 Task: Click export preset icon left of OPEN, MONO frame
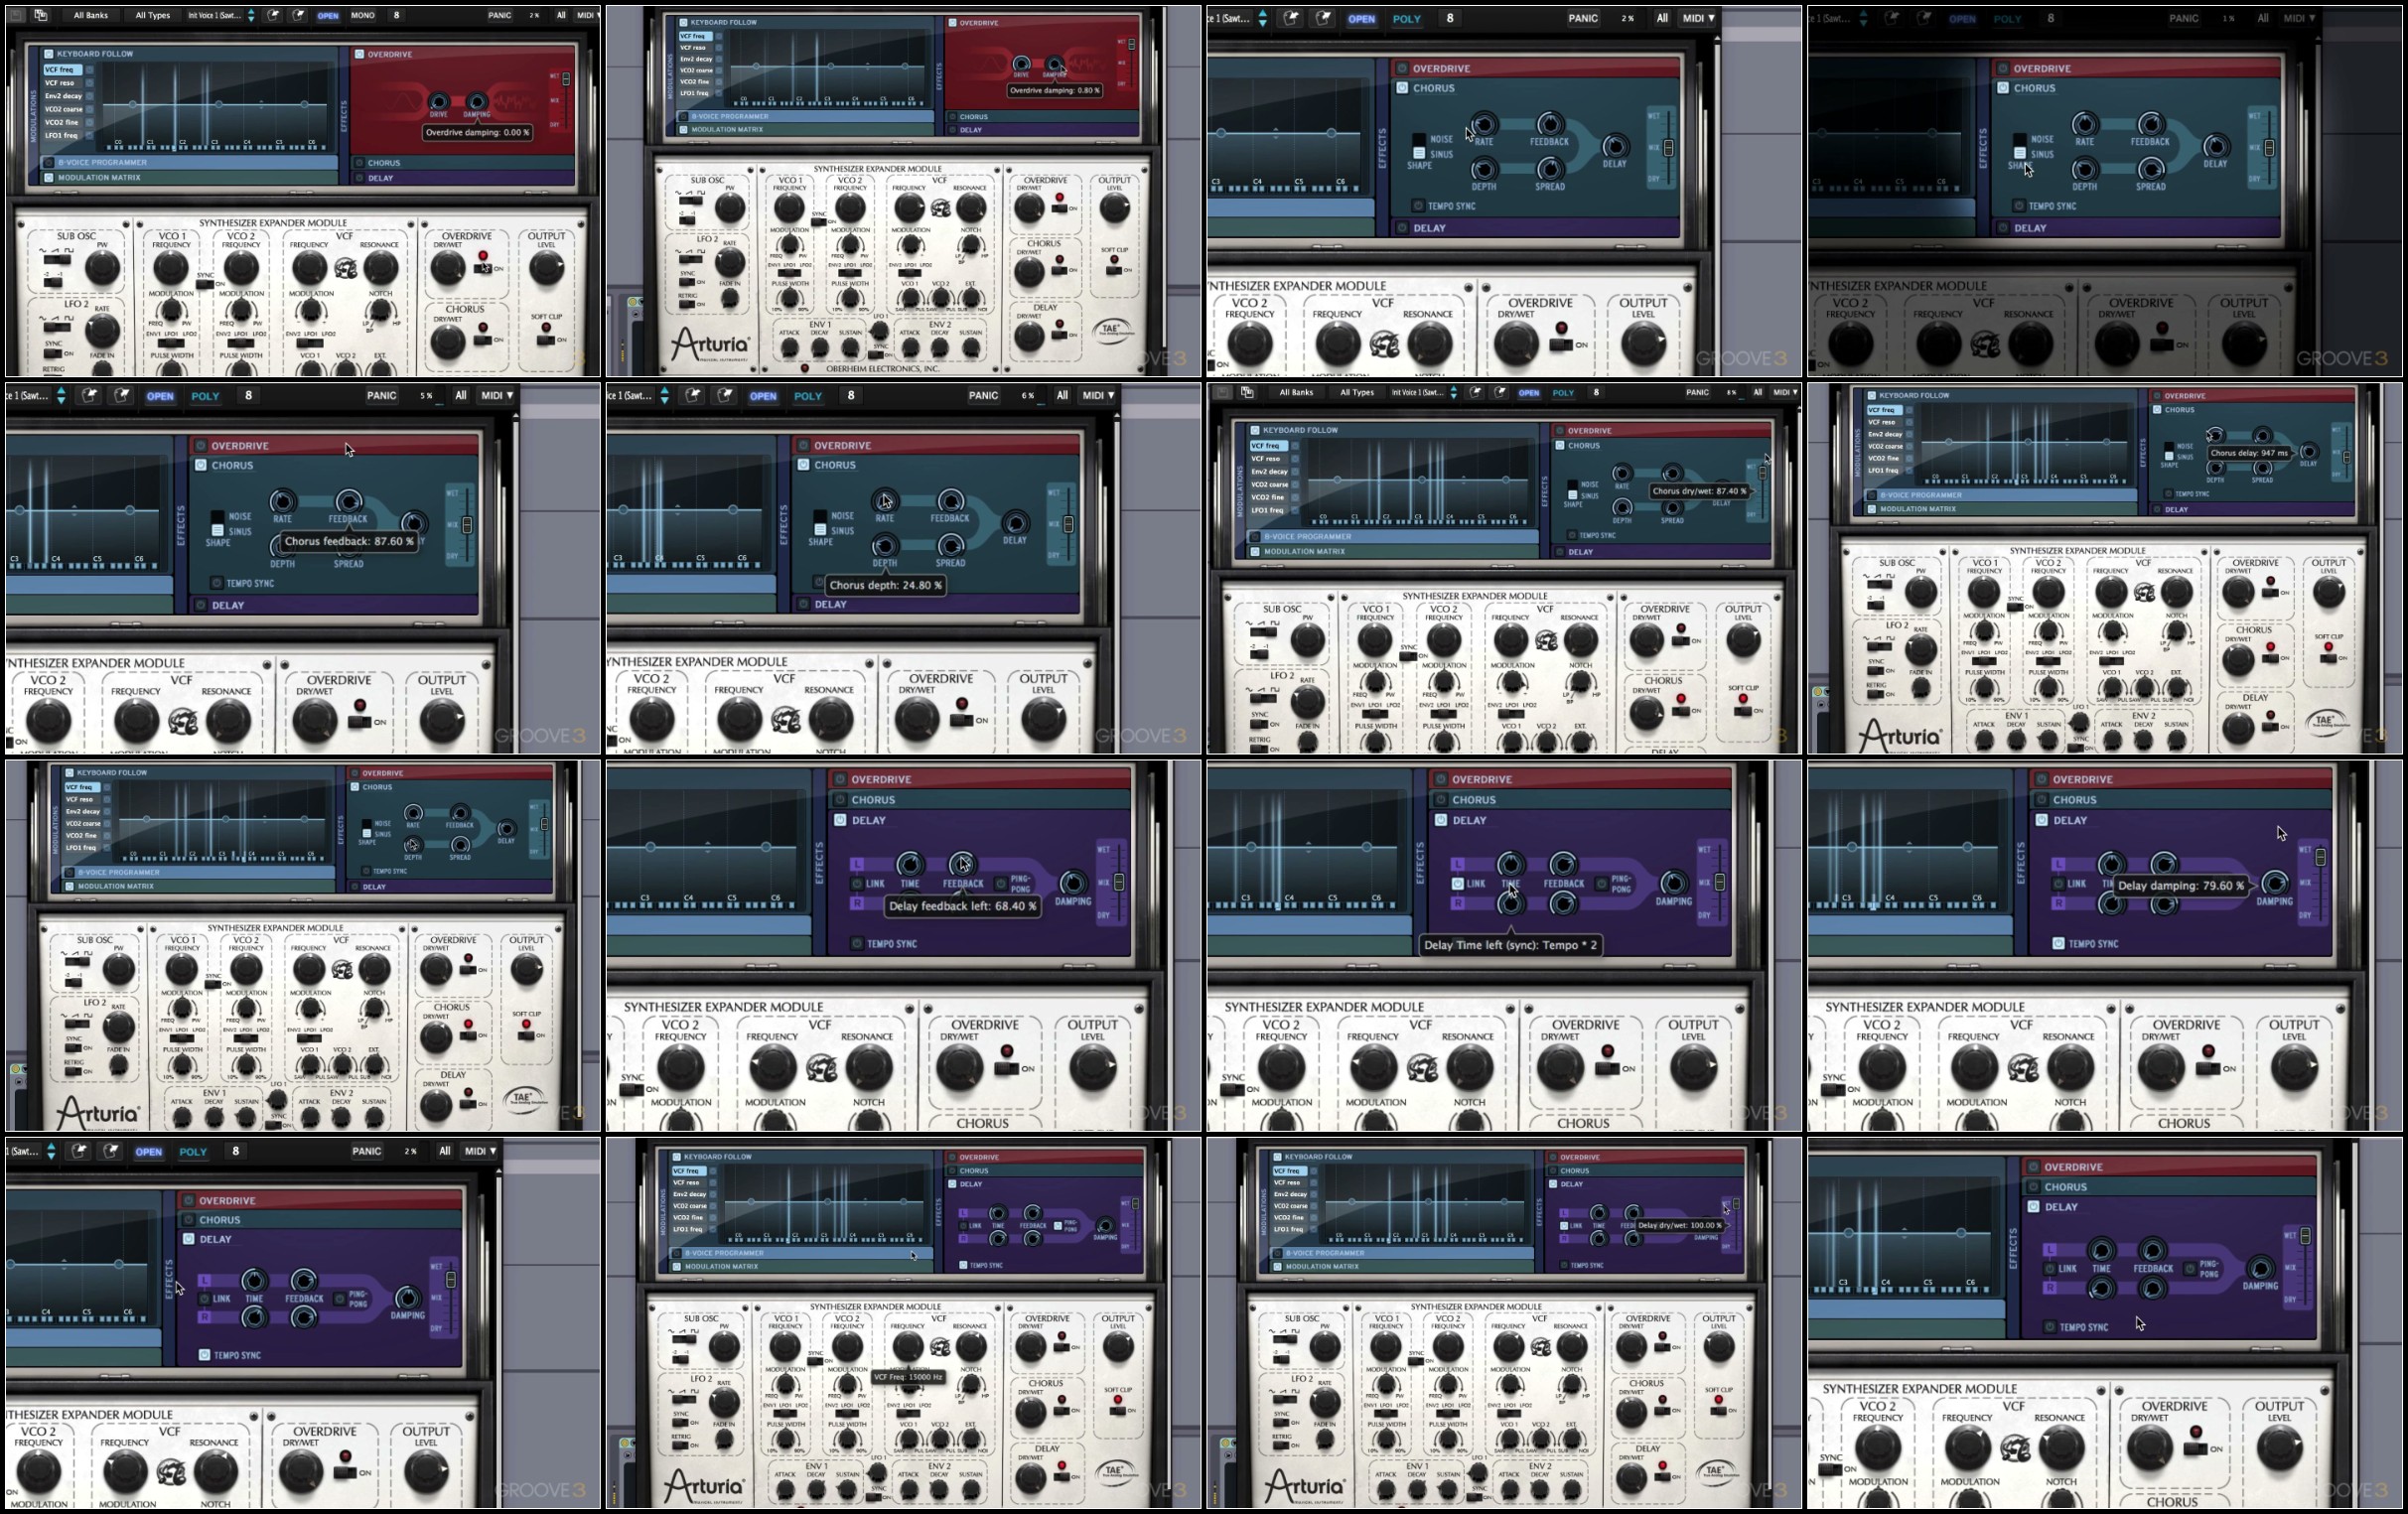[298, 15]
